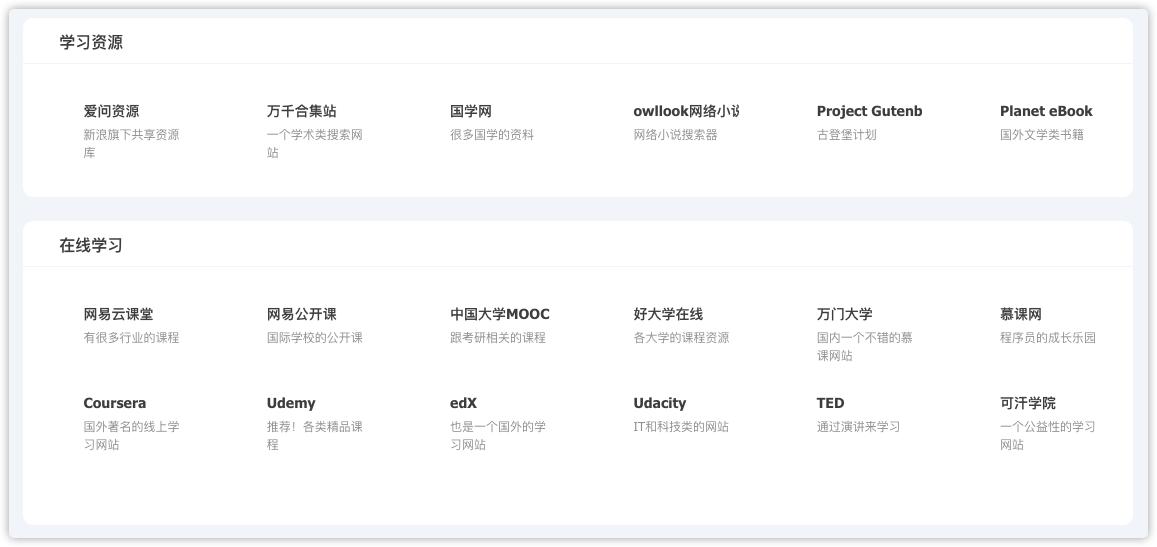
Task: Click the description 国外著名的线上学习网站
Action: tap(131, 436)
